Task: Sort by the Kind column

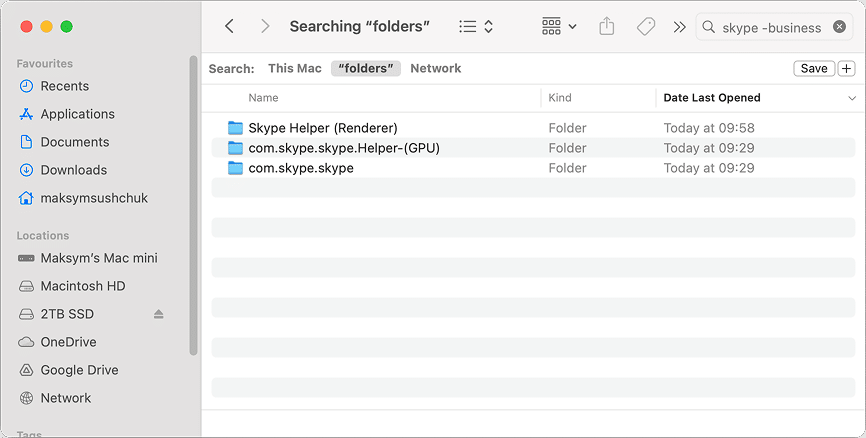Action: point(559,98)
